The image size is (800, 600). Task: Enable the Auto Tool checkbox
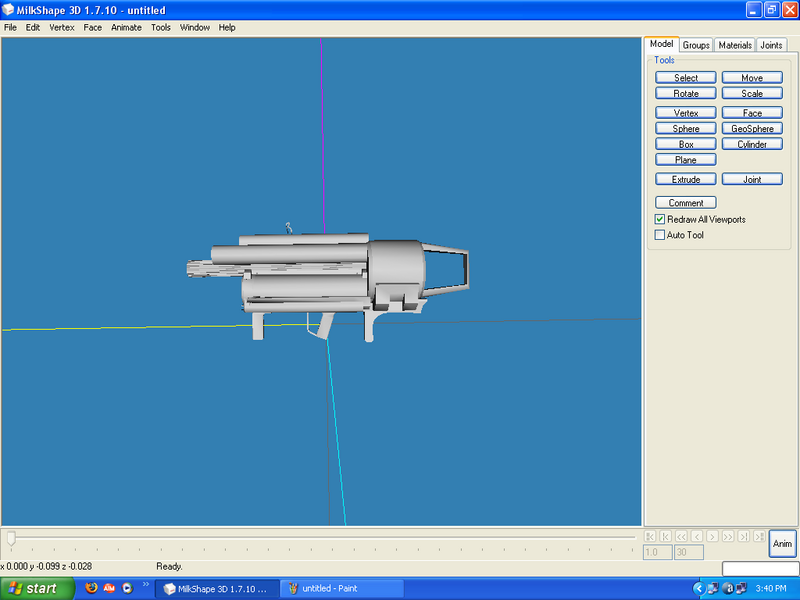660,235
